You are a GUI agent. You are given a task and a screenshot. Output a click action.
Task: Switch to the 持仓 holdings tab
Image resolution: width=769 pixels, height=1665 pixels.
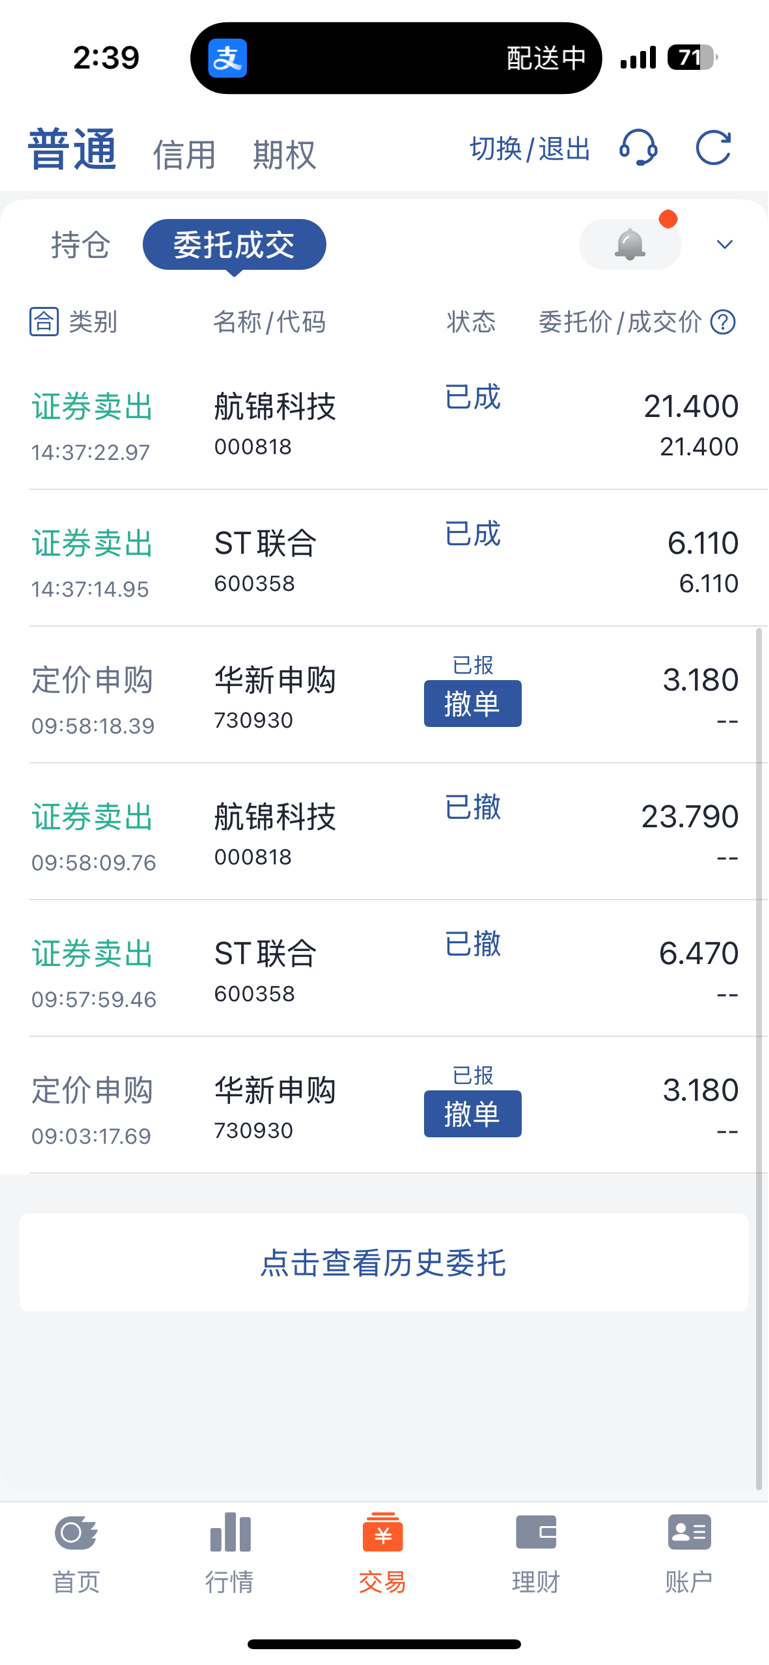[80, 245]
